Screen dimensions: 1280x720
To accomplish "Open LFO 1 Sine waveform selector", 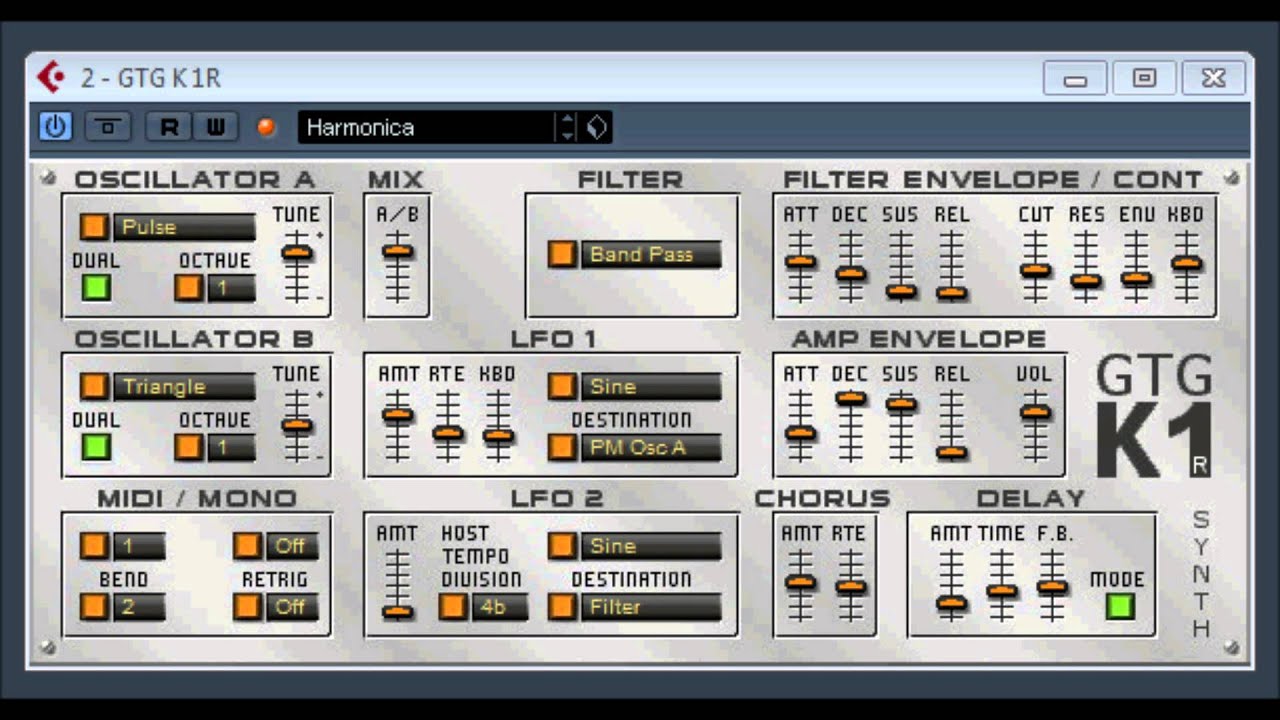I will (x=651, y=386).
